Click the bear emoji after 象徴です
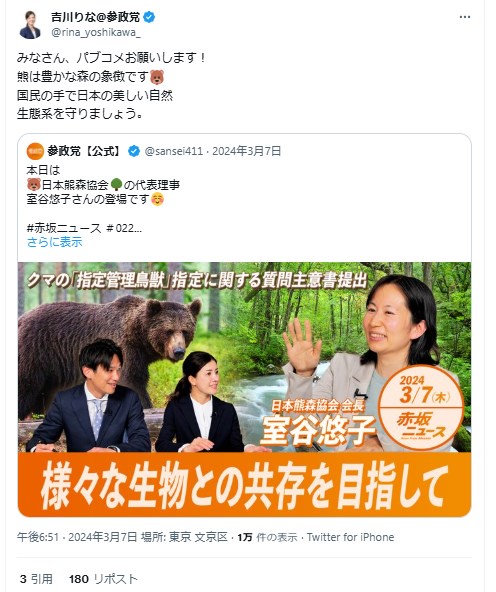 (157, 77)
